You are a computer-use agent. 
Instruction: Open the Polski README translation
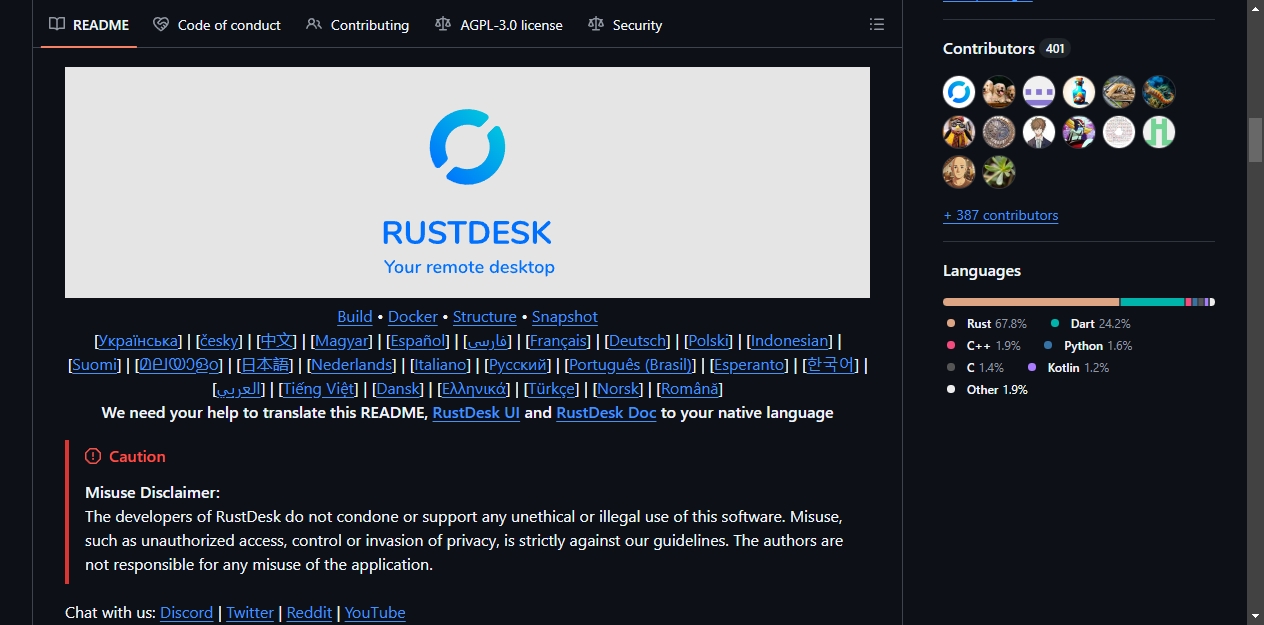709,340
